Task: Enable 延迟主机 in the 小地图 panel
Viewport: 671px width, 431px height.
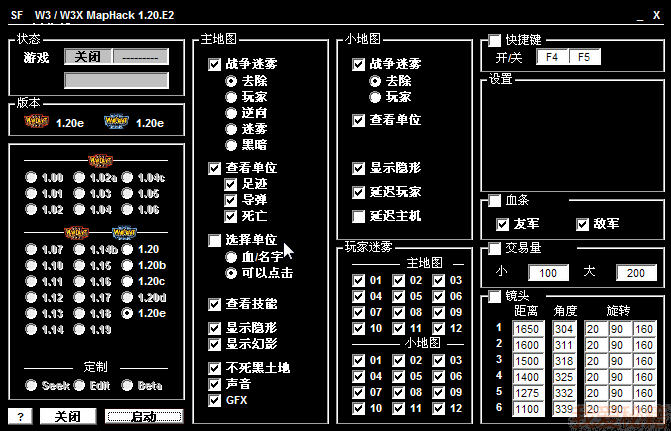Action: [359, 215]
